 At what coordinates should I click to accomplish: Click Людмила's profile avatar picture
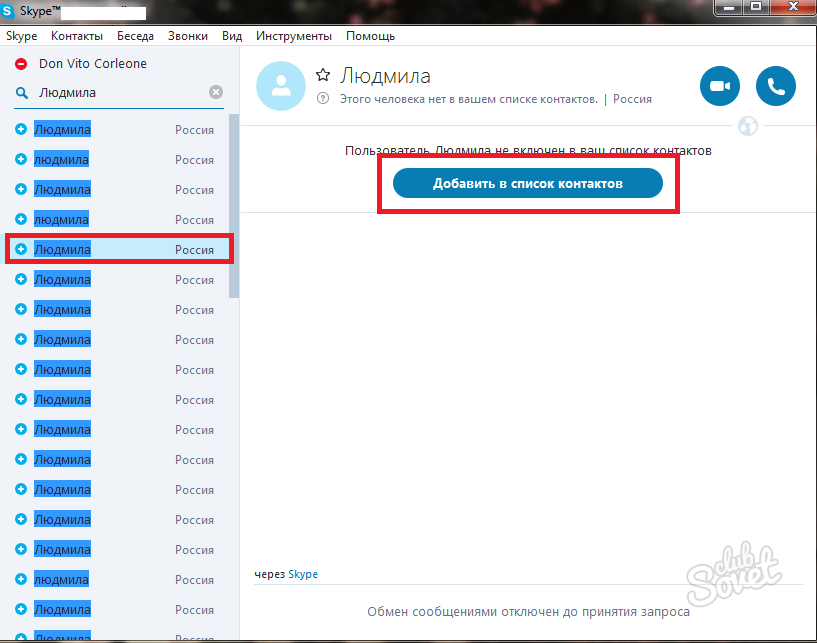281,85
